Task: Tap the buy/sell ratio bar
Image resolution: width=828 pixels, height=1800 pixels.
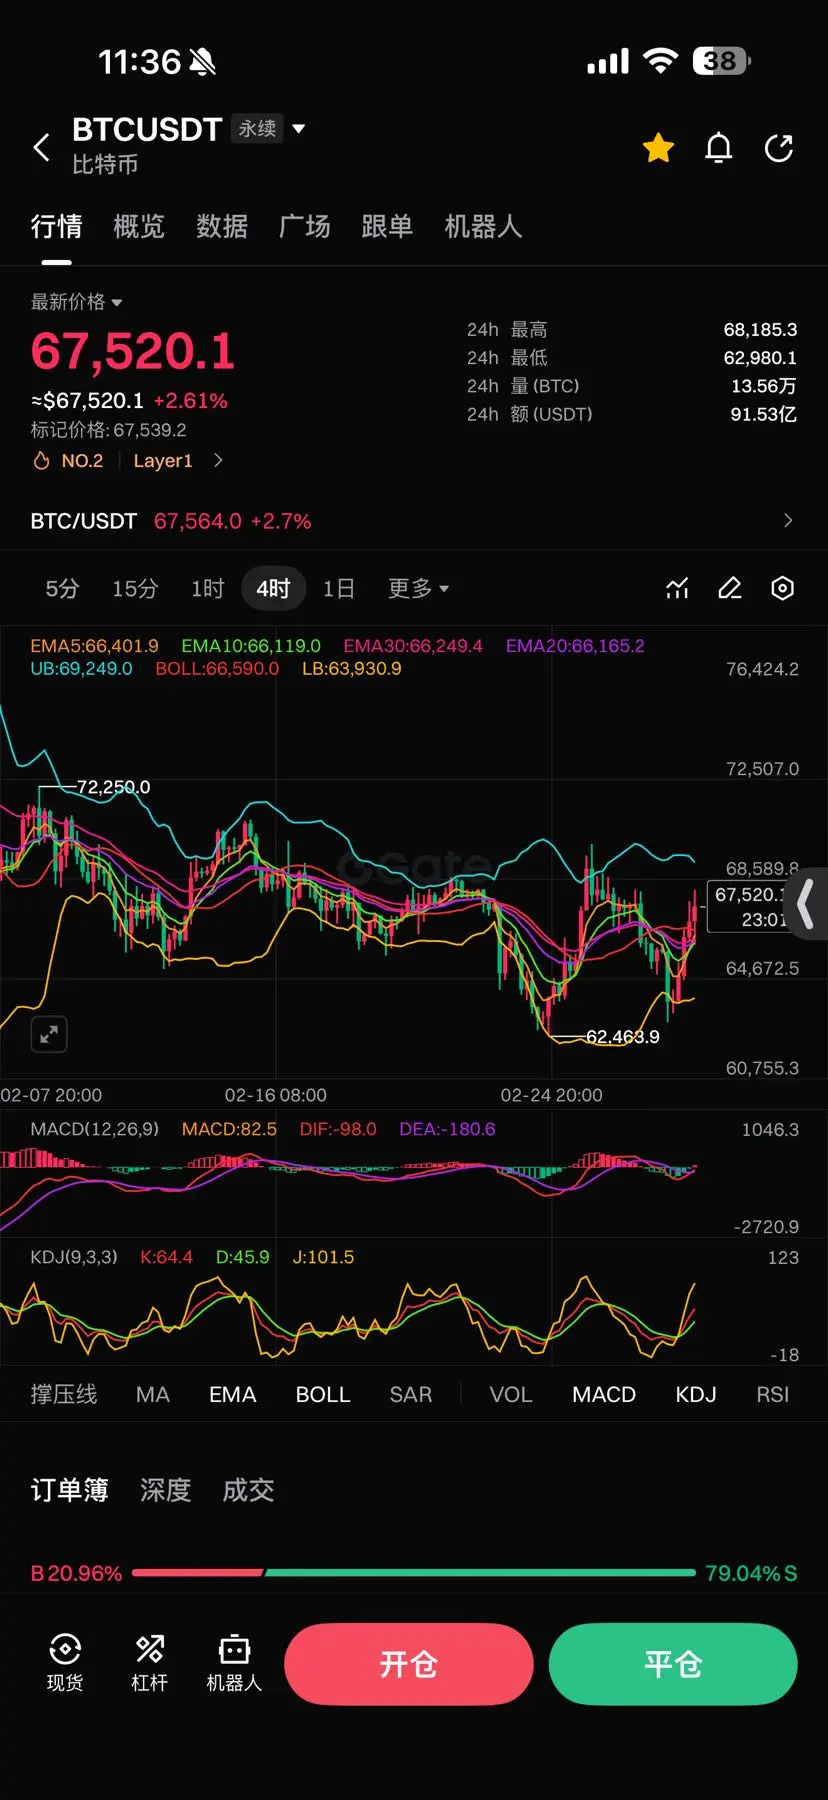Action: point(414,1573)
